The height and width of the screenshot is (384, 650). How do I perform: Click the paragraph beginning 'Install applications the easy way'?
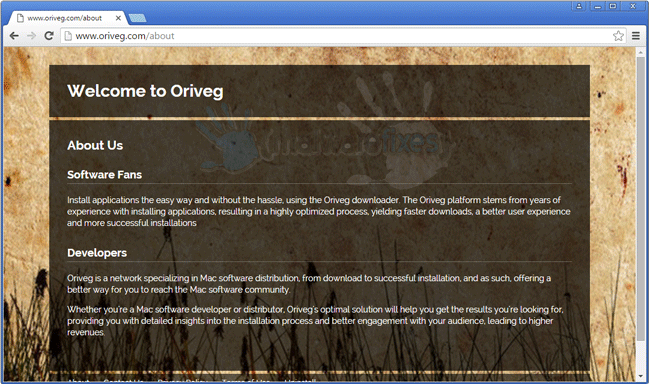tap(319, 211)
